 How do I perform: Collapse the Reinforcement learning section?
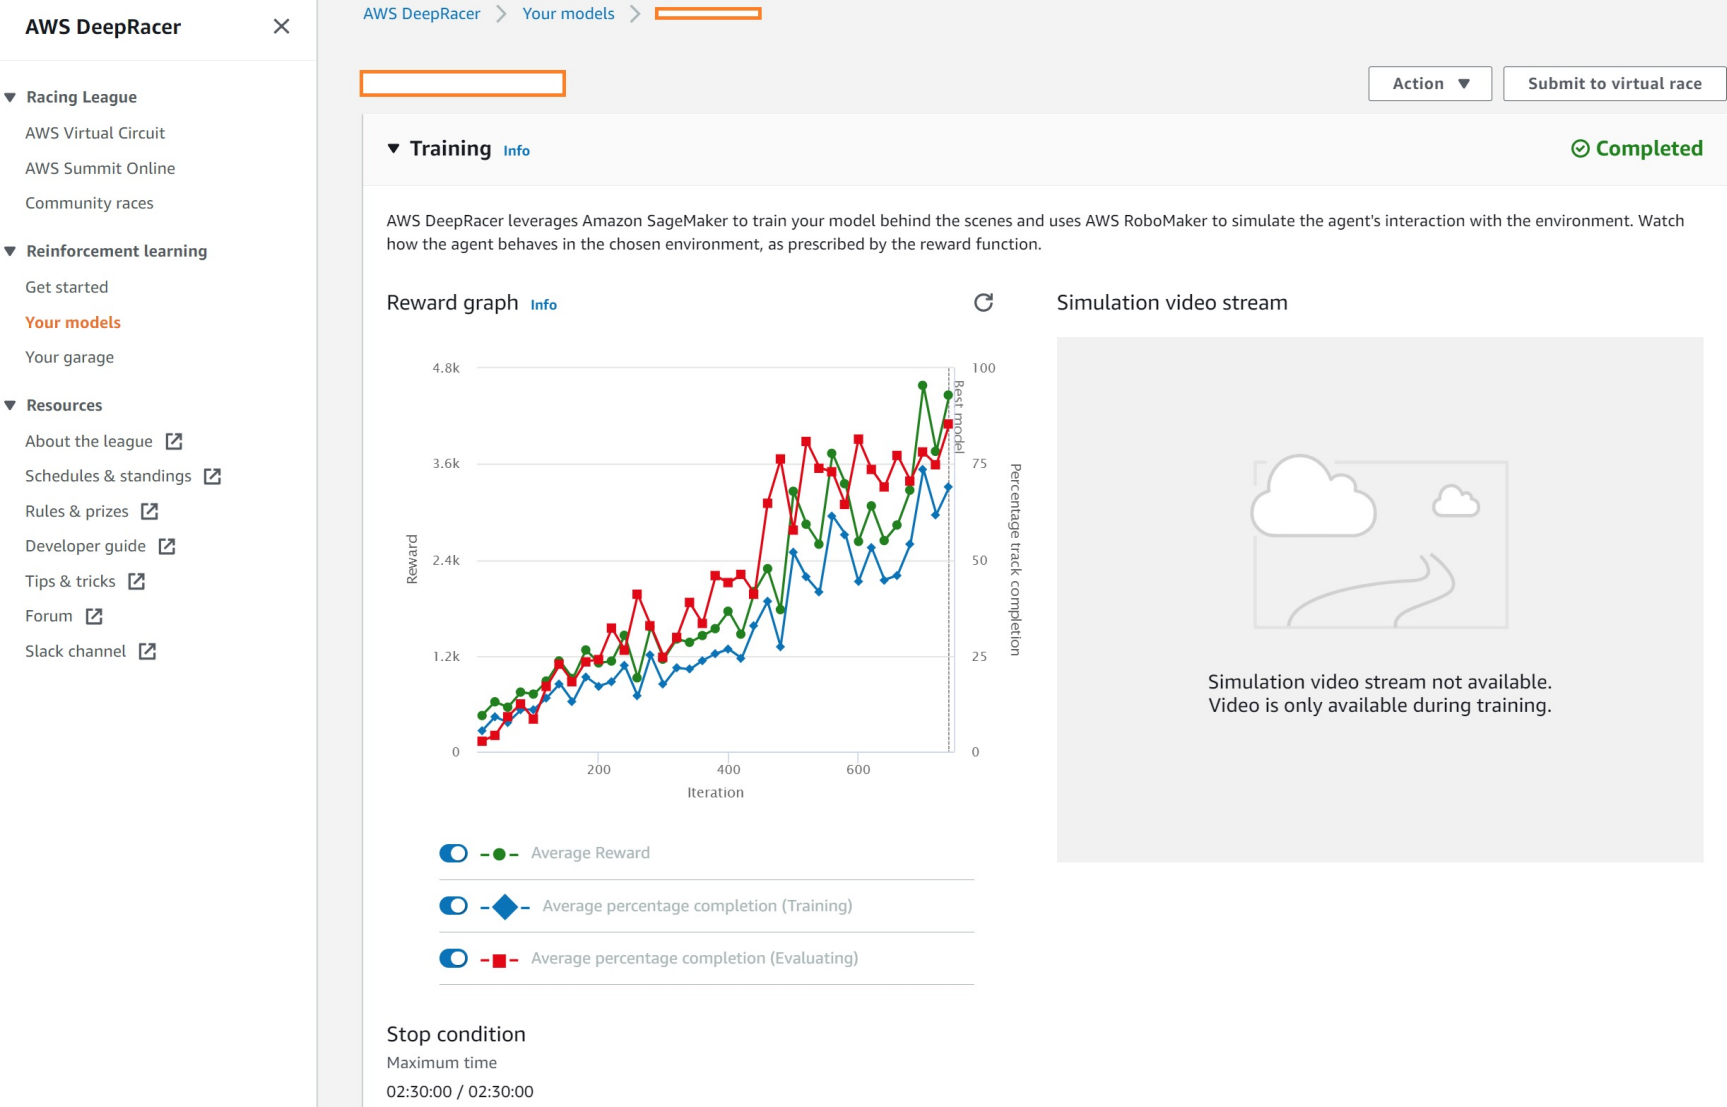10,251
